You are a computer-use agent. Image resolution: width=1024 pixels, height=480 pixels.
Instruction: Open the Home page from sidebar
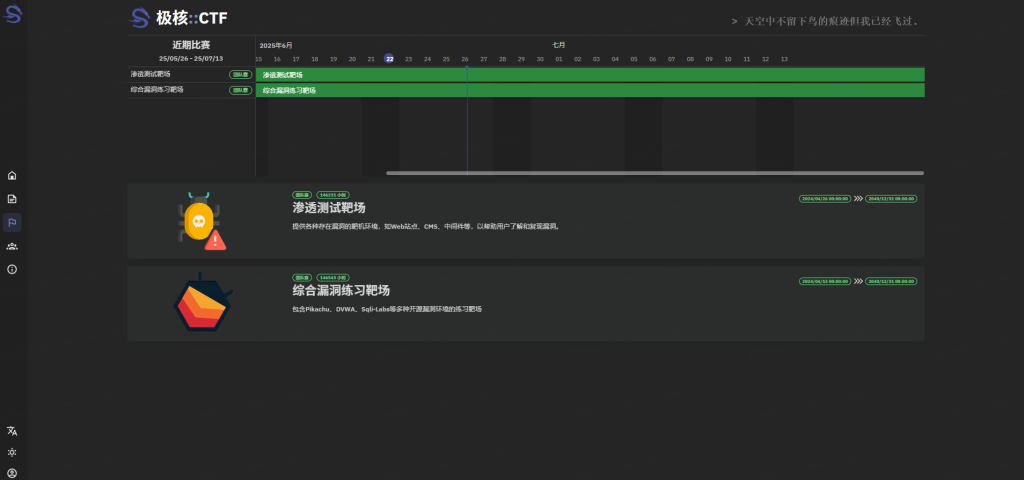pyautogui.click(x=12, y=175)
